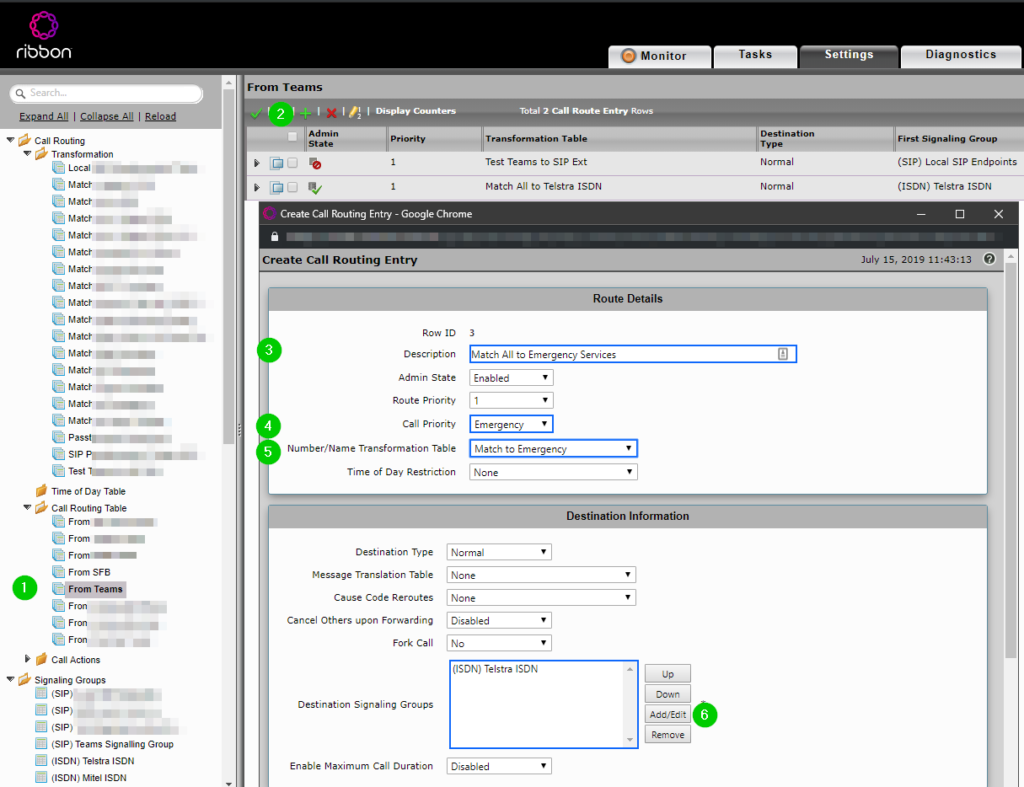Screen dimensions: 1024x787
Task: Click the green checkmark apply icon
Action: coord(256,112)
